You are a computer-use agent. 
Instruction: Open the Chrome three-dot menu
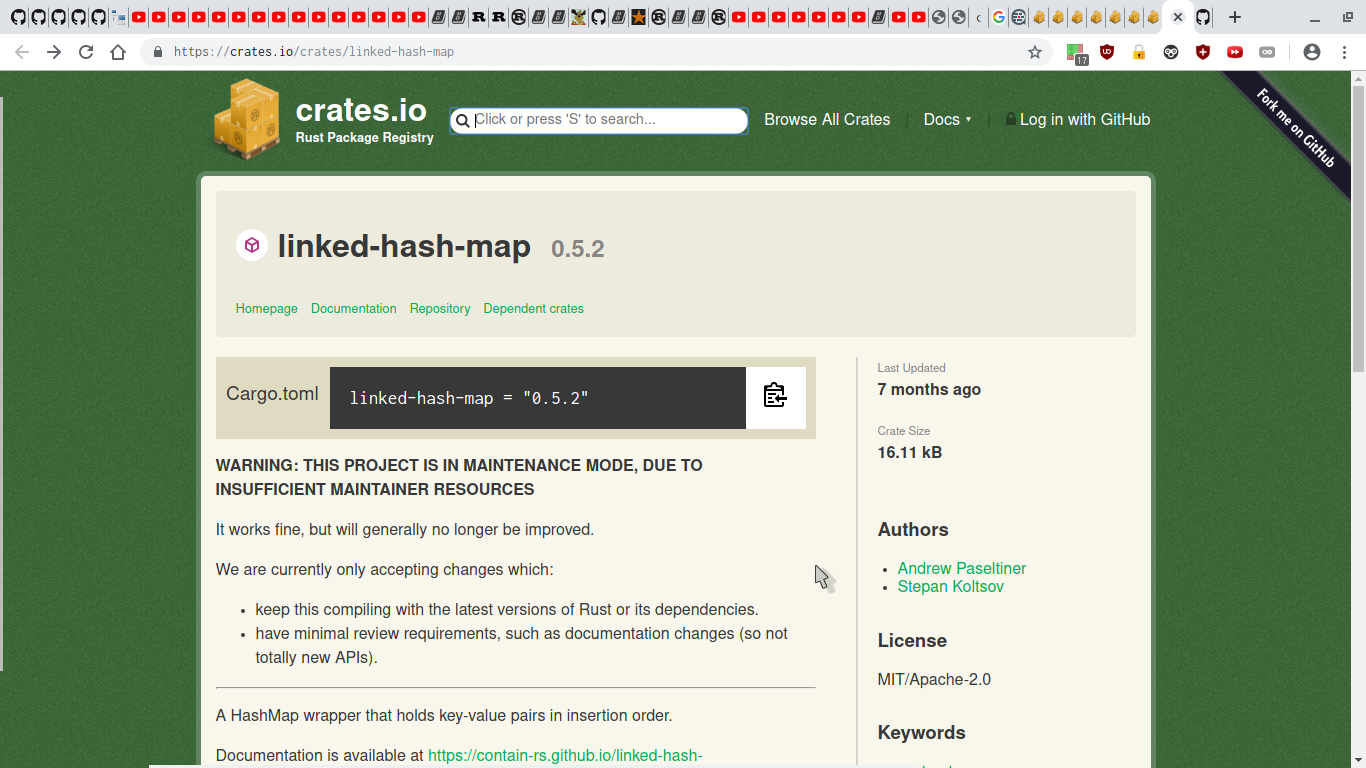click(1344, 52)
